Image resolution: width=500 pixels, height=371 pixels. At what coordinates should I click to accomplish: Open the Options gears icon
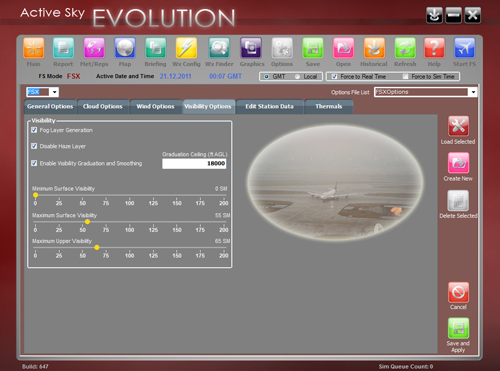[x=282, y=48]
